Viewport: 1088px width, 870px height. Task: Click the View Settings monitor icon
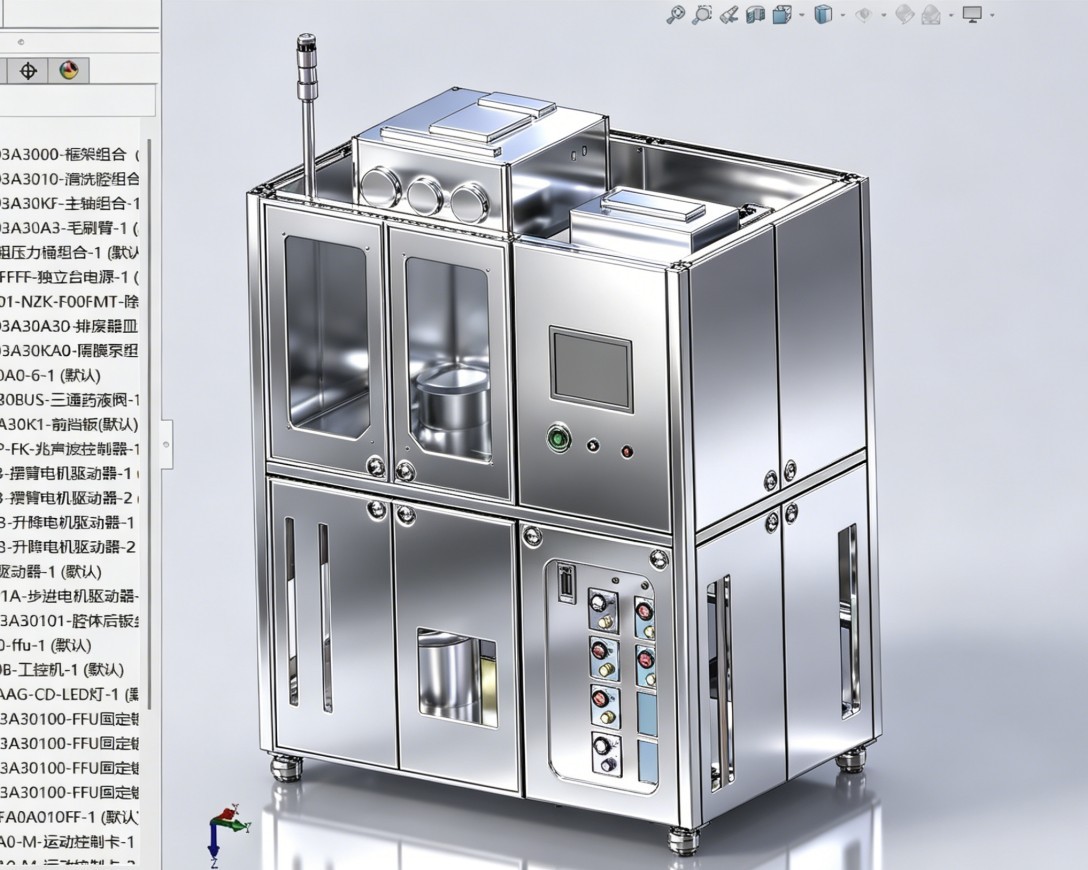(x=973, y=14)
